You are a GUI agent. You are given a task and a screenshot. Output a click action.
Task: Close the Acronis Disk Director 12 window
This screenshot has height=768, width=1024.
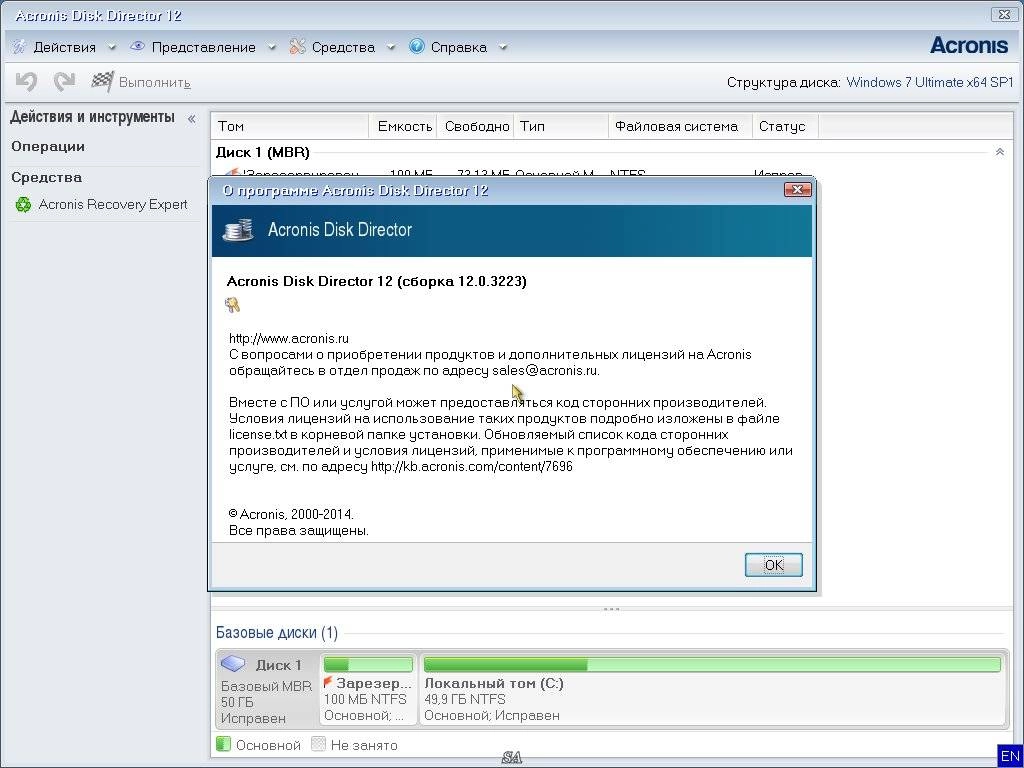(1004, 14)
